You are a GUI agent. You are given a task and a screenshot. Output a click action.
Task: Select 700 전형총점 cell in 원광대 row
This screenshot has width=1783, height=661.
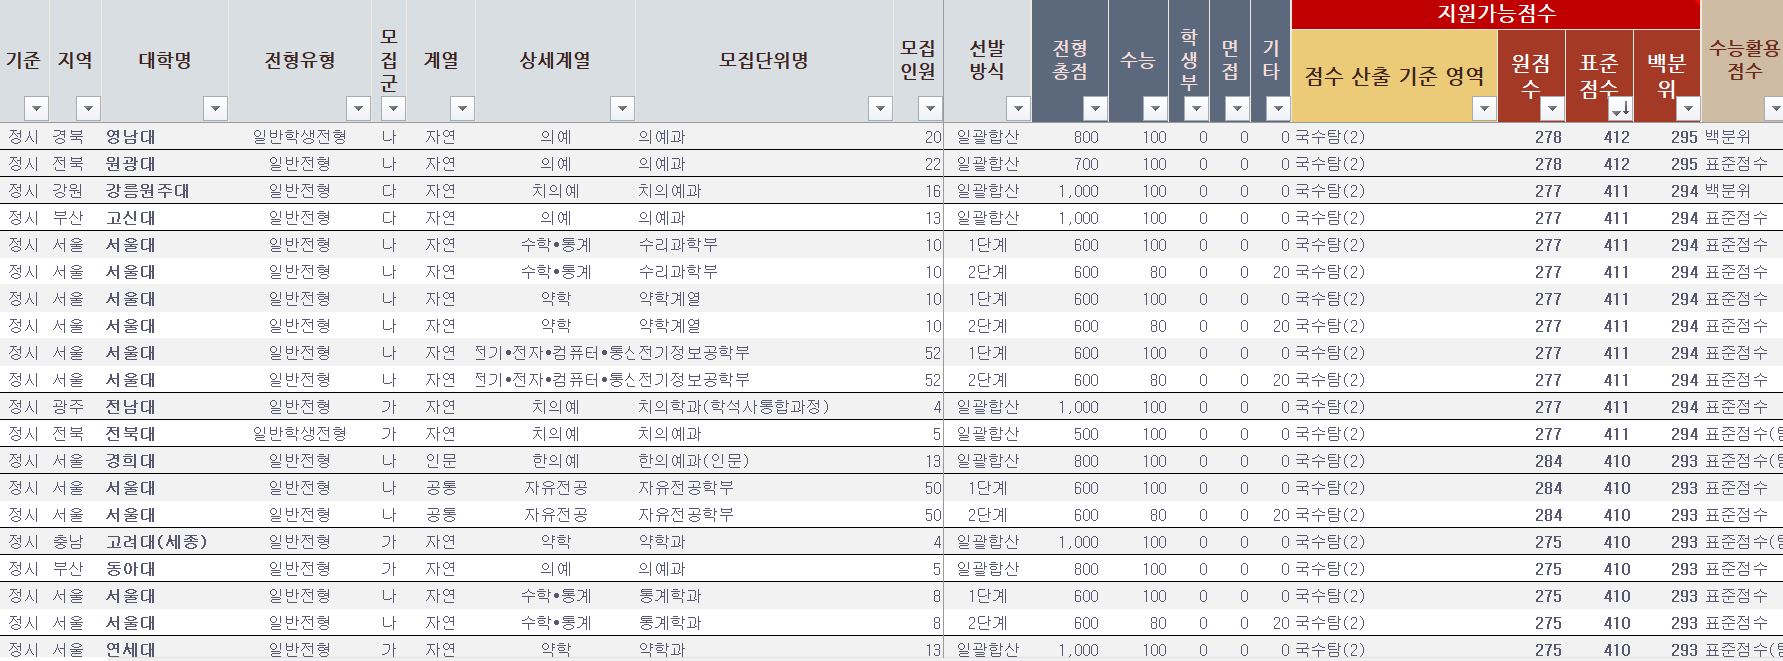[1070, 164]
